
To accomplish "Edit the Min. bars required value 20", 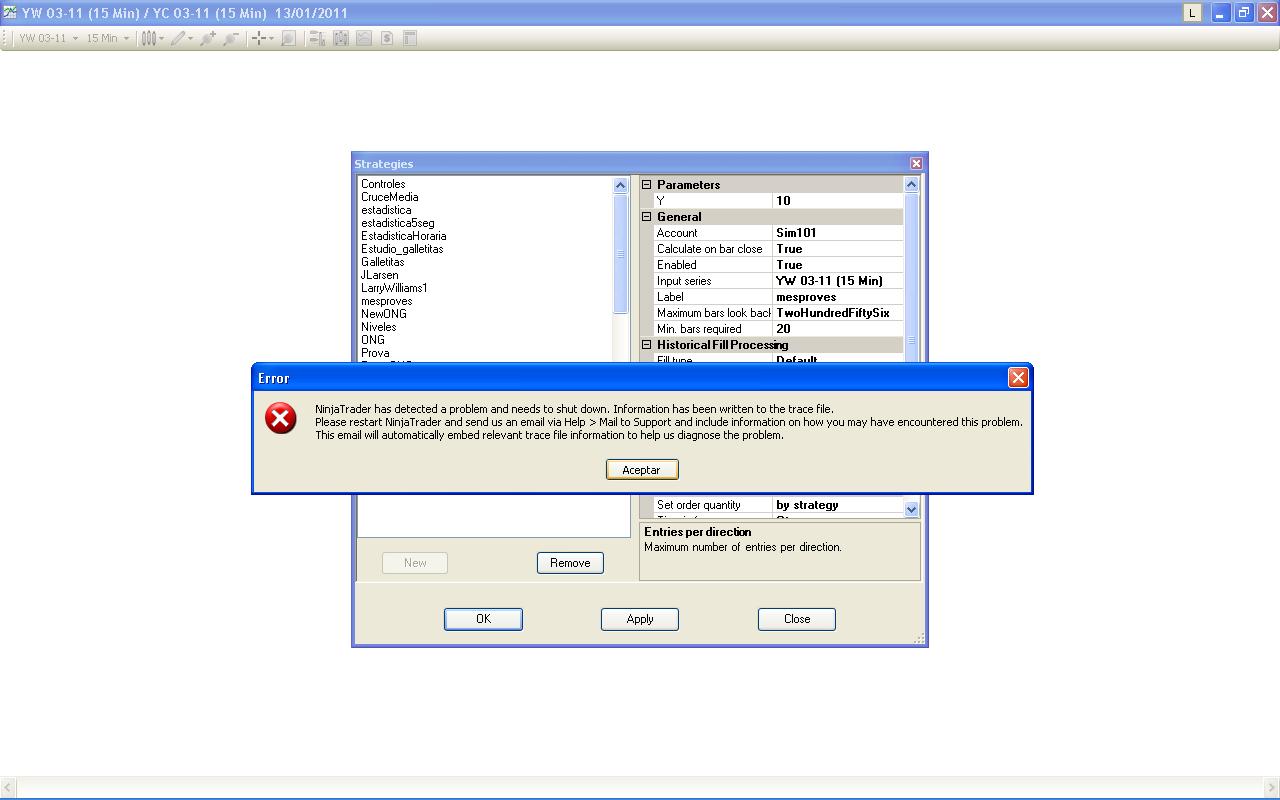I will coord(838,329).
